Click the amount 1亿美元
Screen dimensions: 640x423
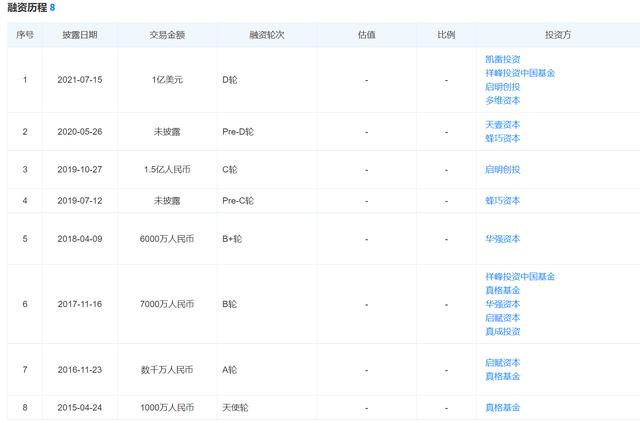tap(167, 80)
